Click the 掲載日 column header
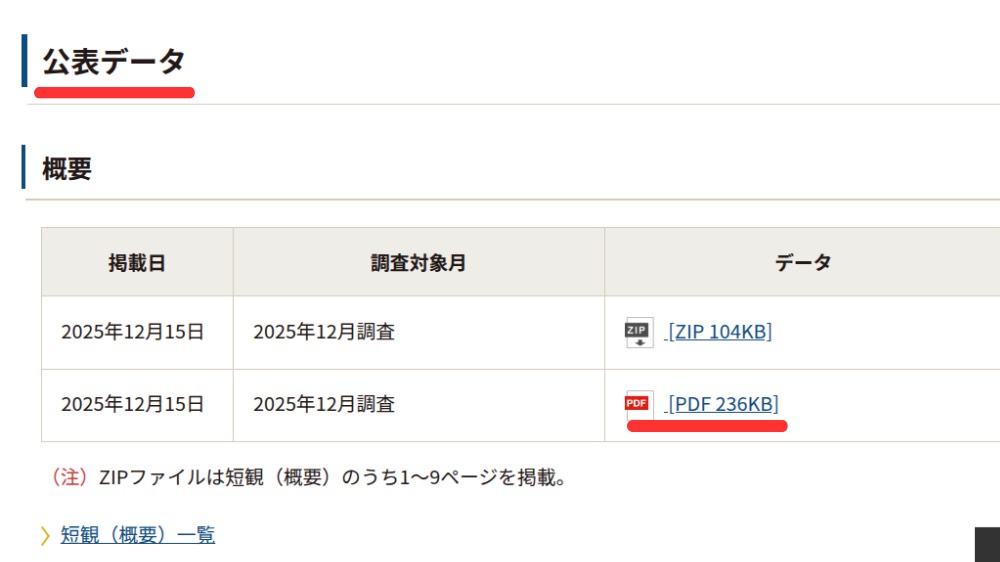Image resolution: width=1000 pixels, height=562 pixels. tap(137, 263)
